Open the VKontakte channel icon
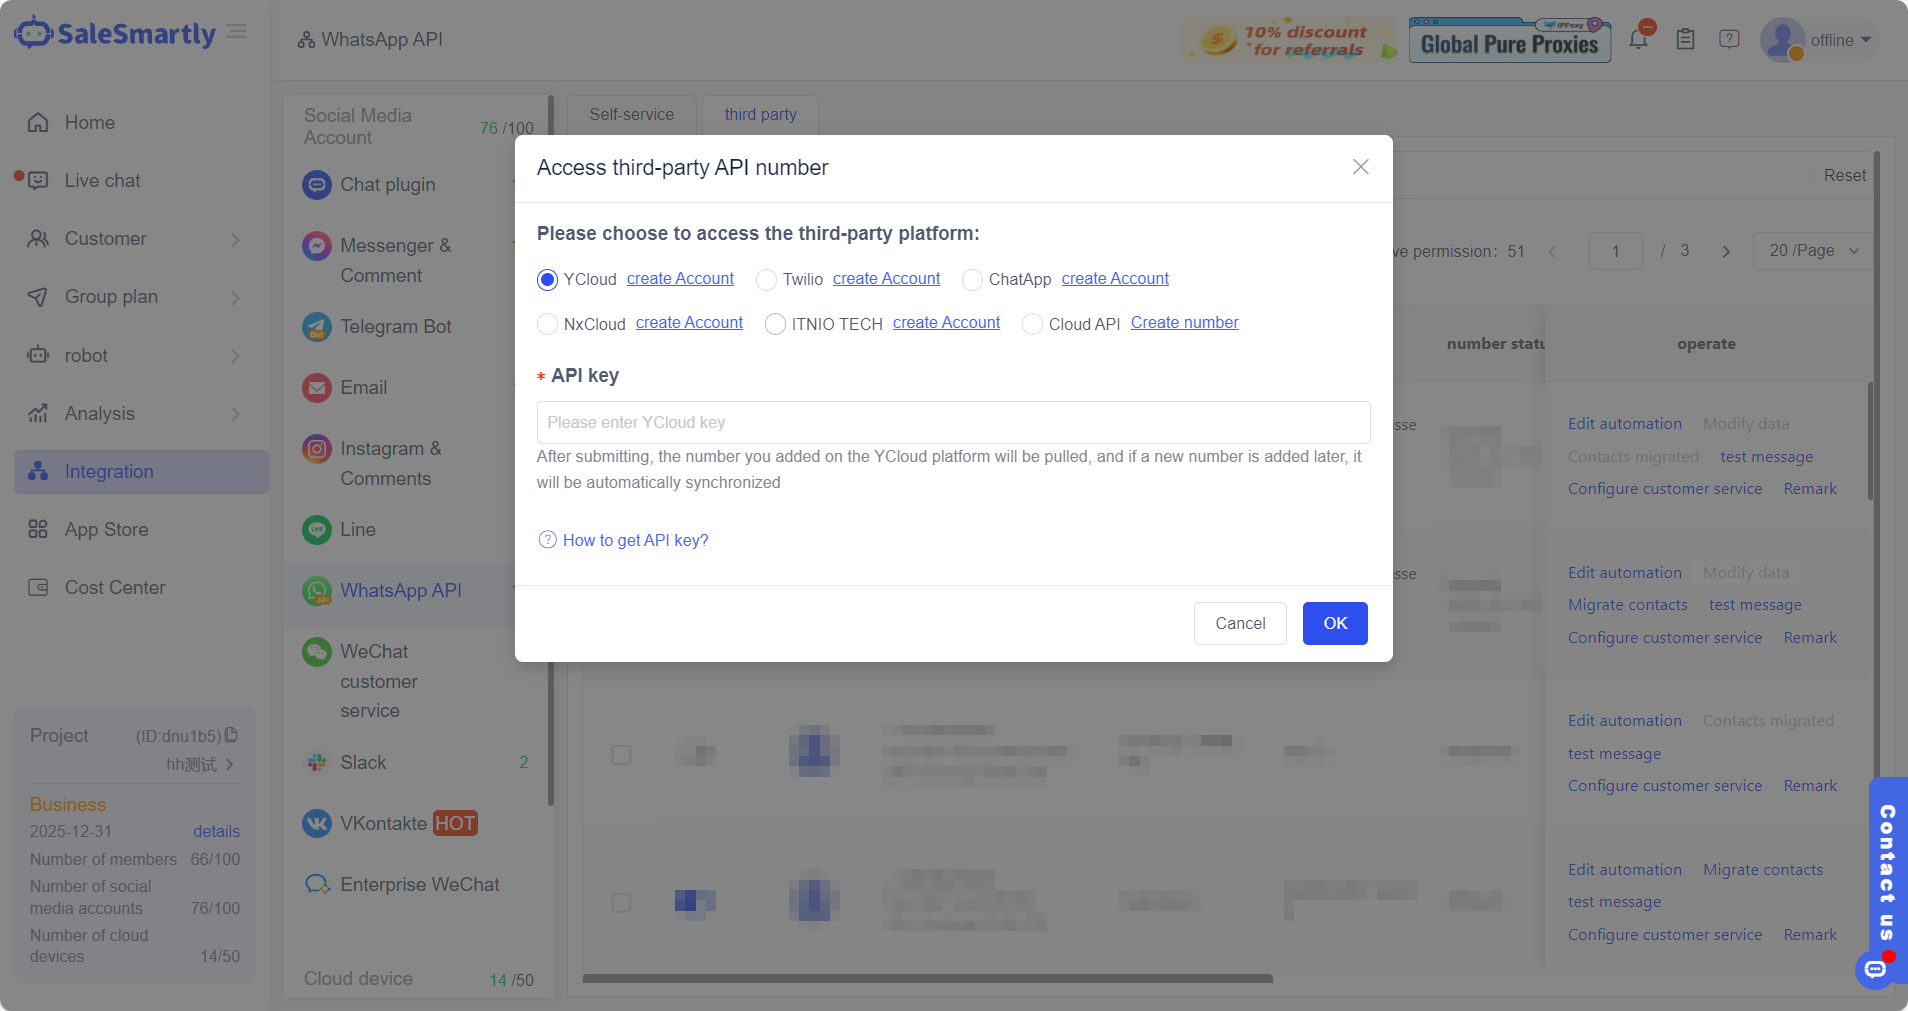 (x=317, y=824)
